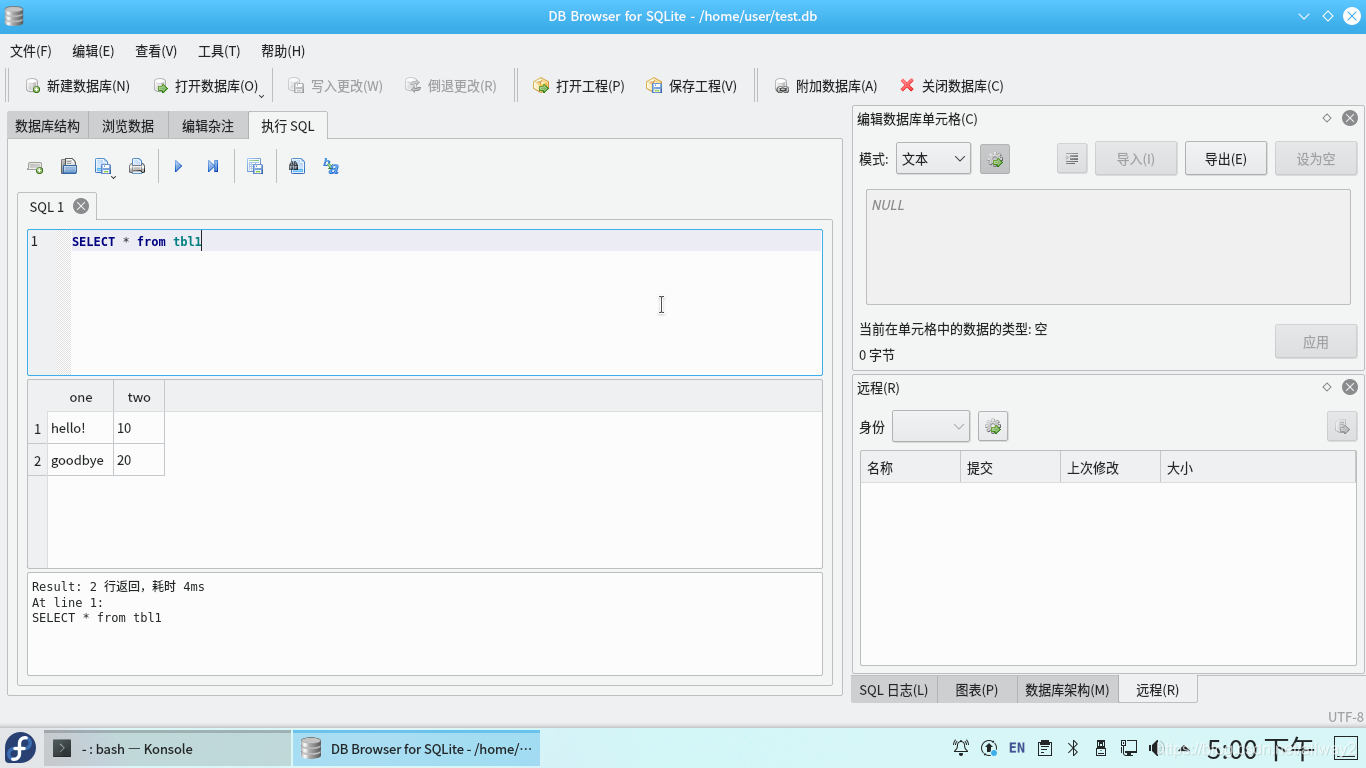Print the current SQL statement
Screen dimensions: 1366x768
click(137, 166)
